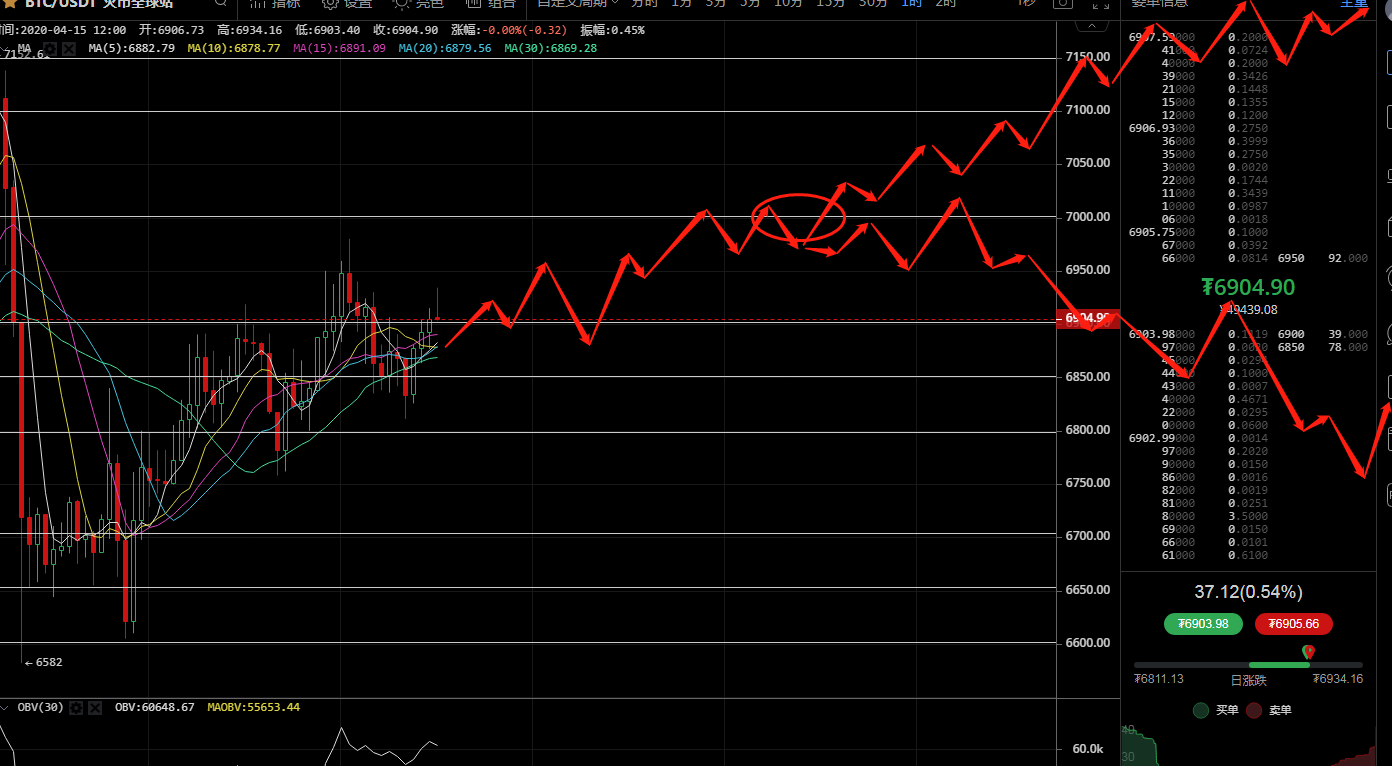Select the 1时 interval
This screenshot has width=1392, height=766.
coord(912,3)
